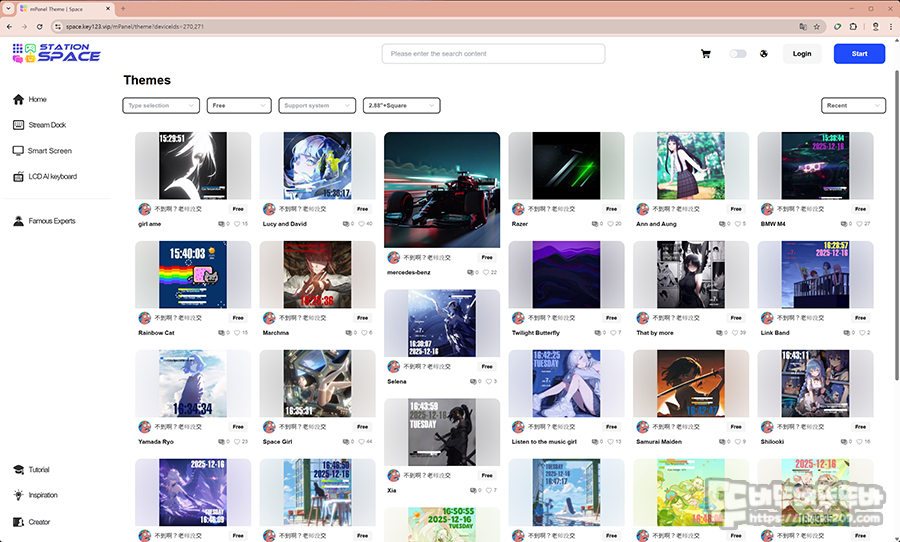Open the Listen to the music girl title

click(544, 442)
